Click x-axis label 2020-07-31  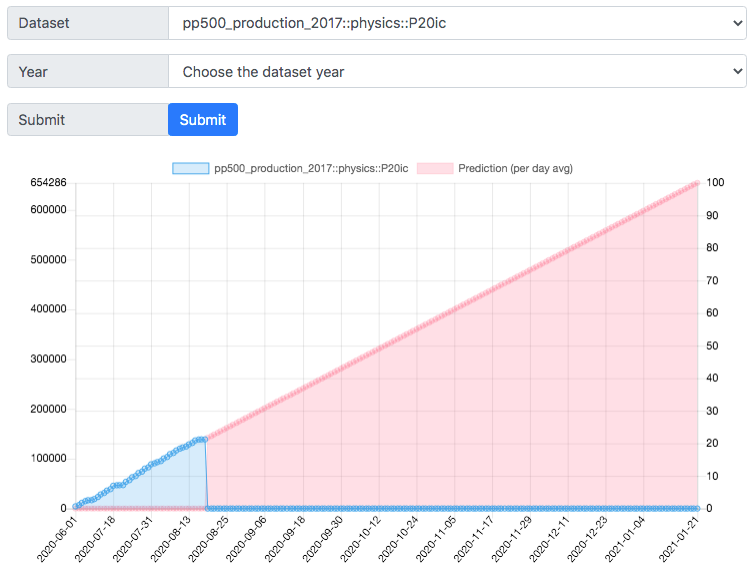133,539
